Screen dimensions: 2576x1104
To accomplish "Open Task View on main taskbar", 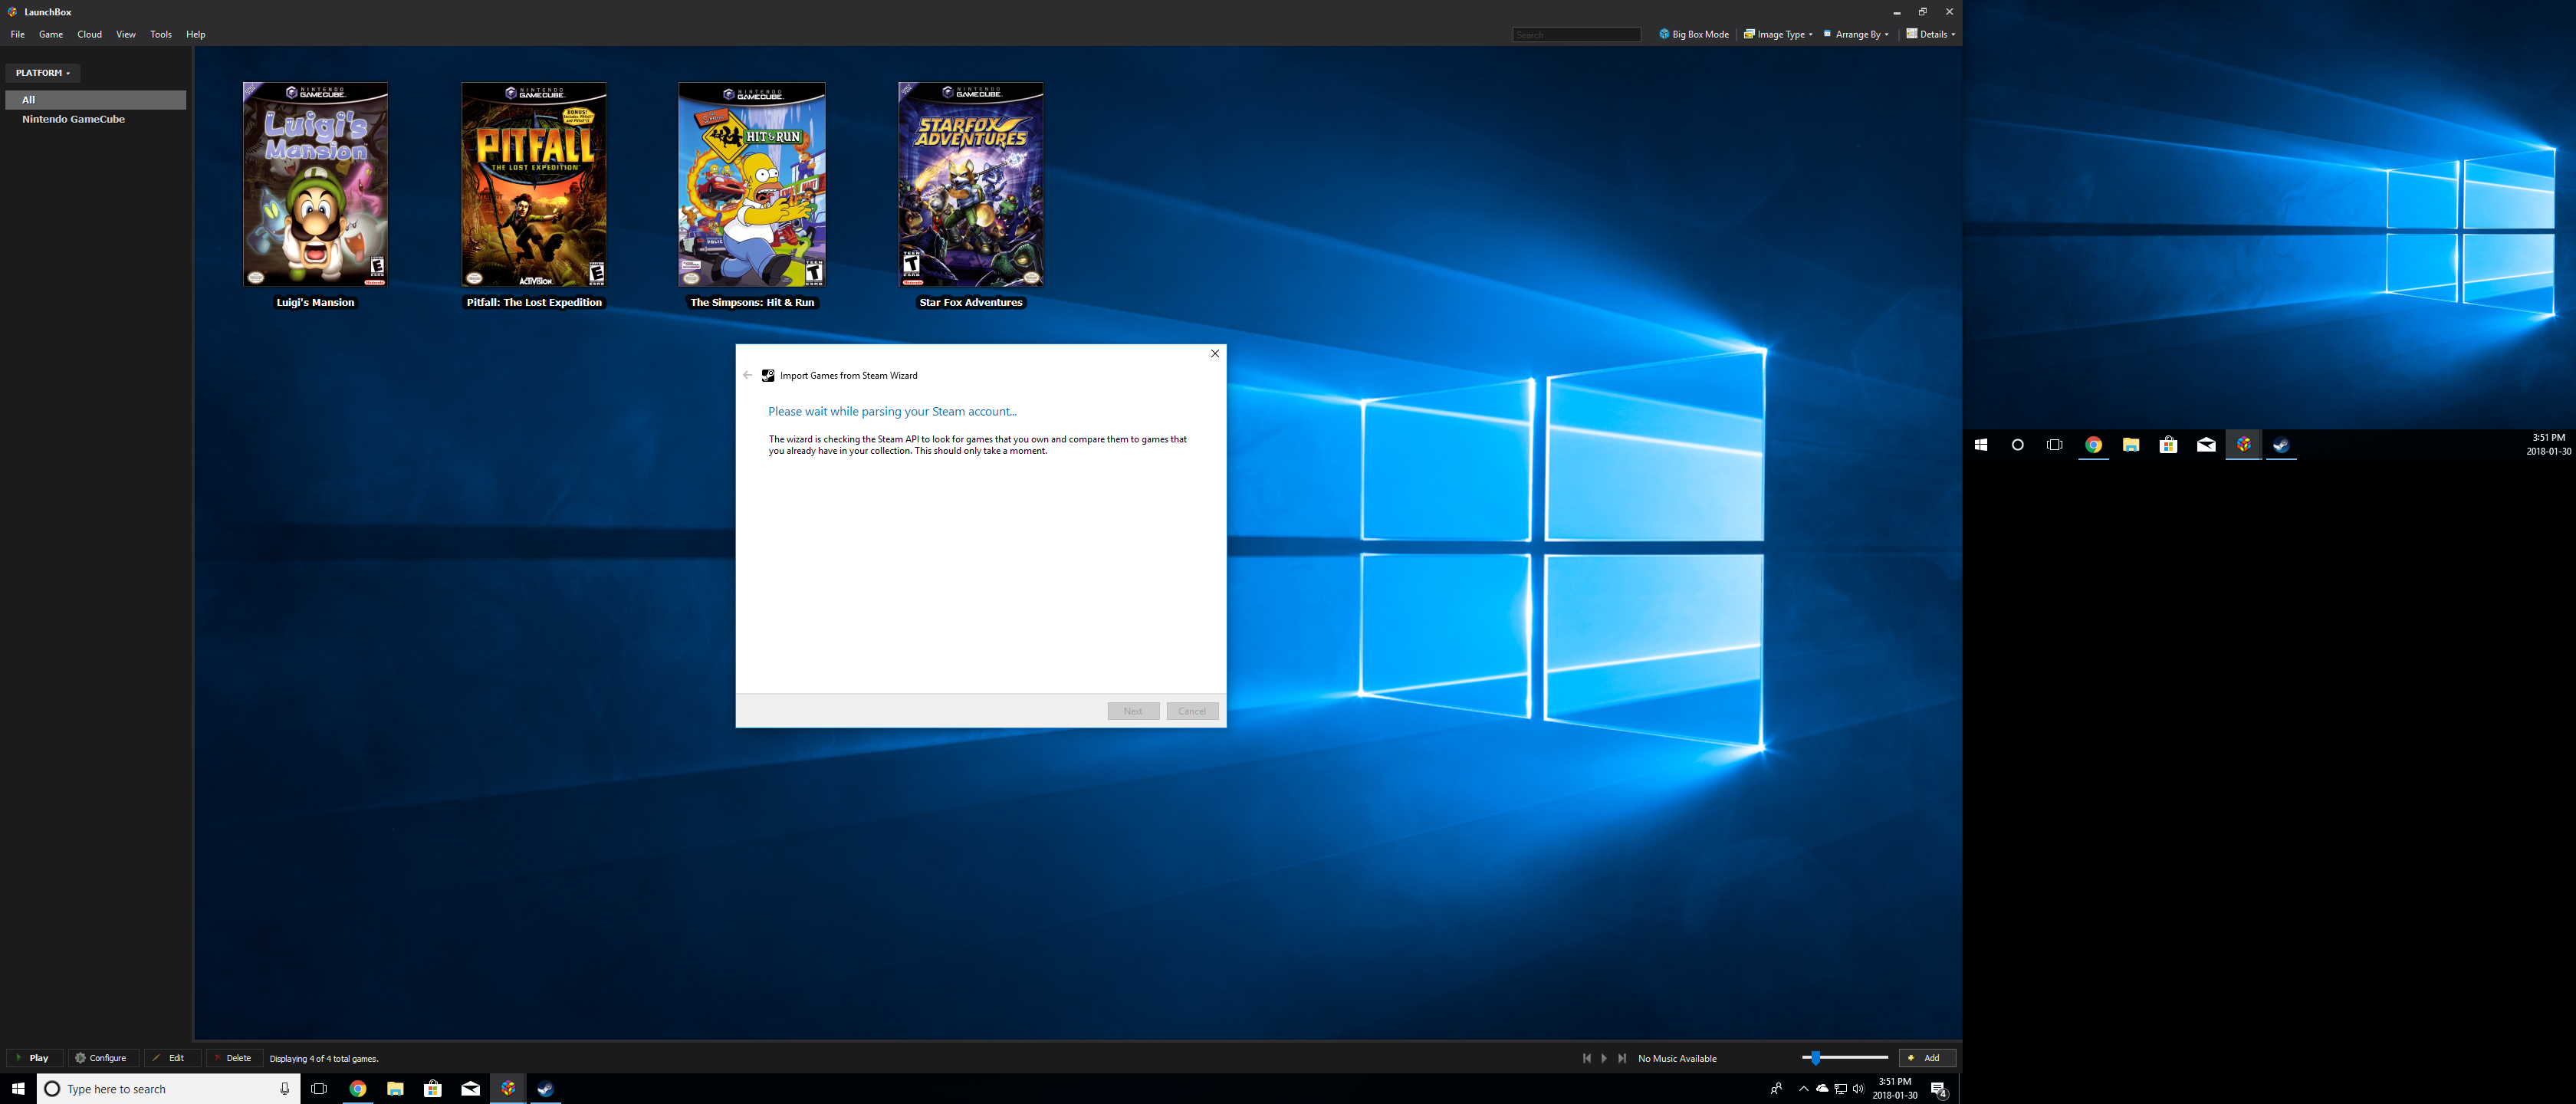I will [319, 1089].
